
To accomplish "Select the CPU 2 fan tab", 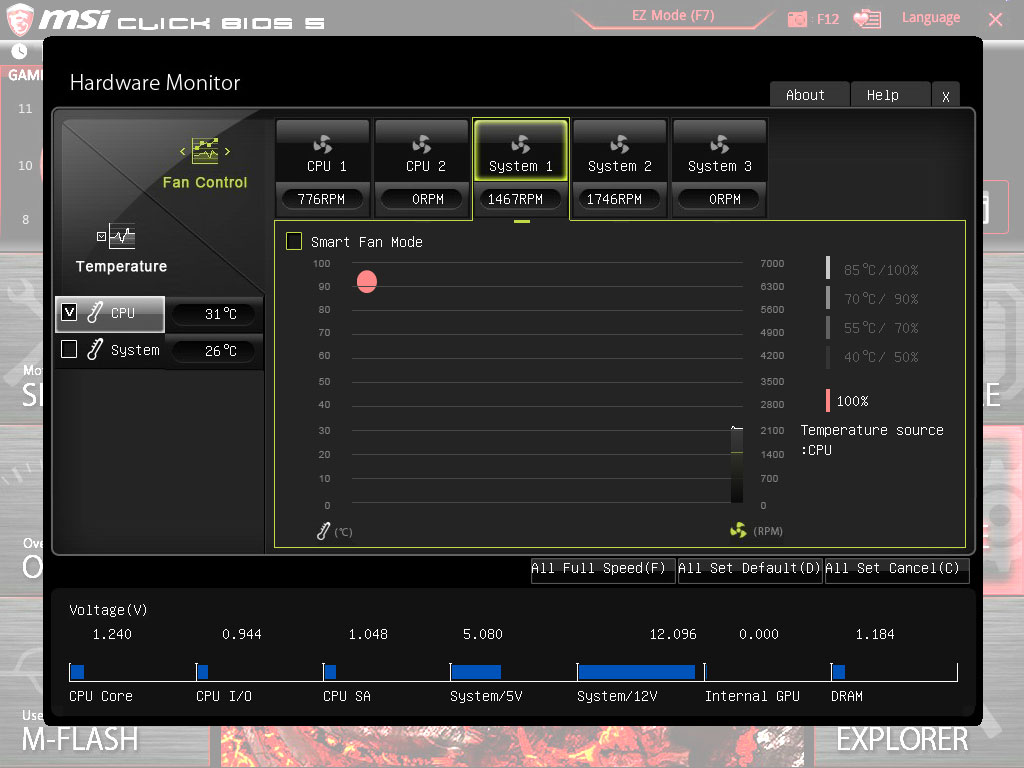I will 422,151.
